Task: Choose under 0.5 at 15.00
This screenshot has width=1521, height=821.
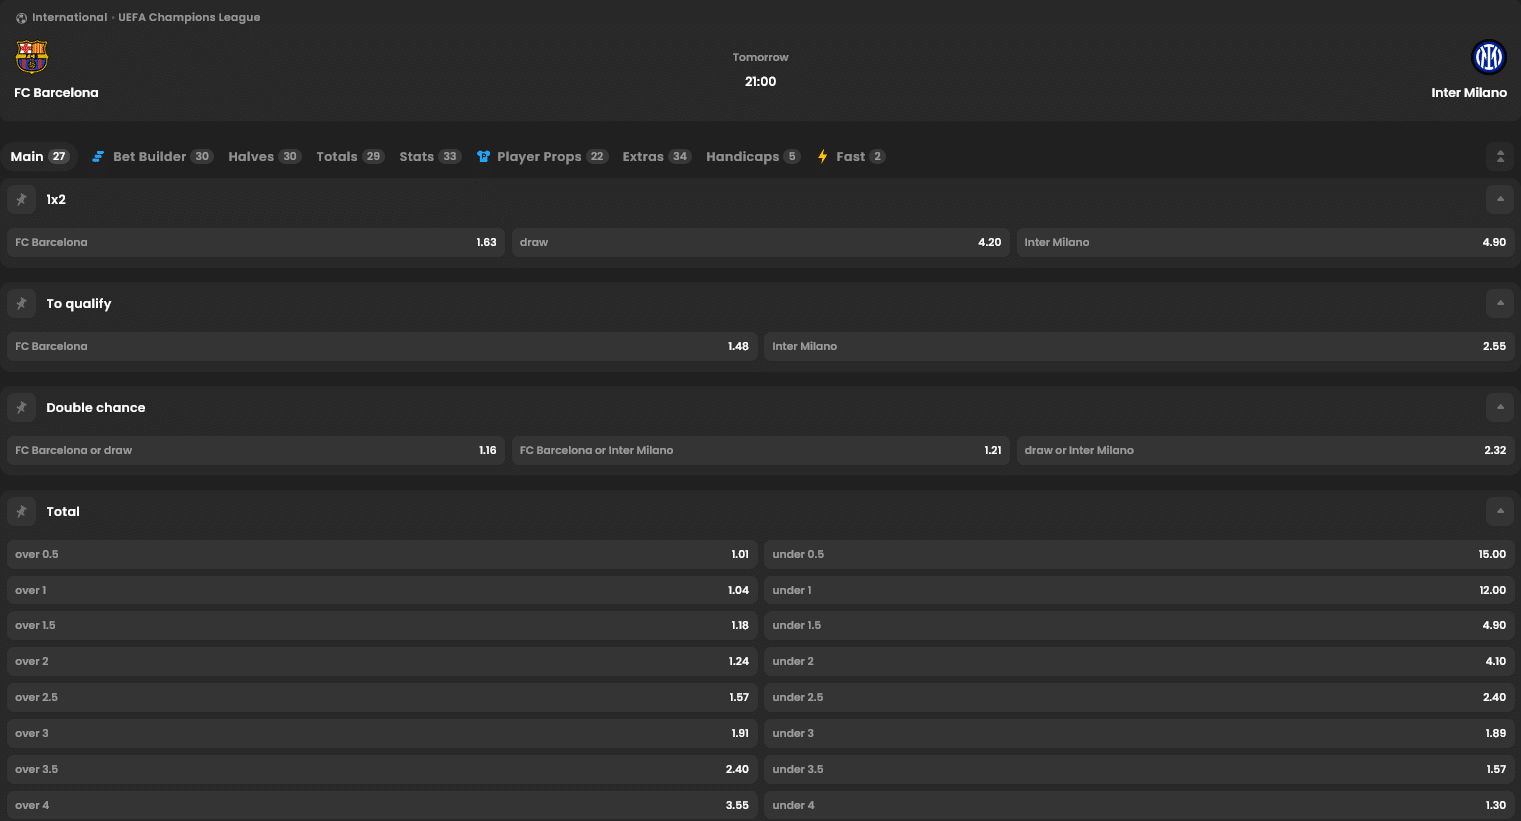Action: pos(1139,554)
